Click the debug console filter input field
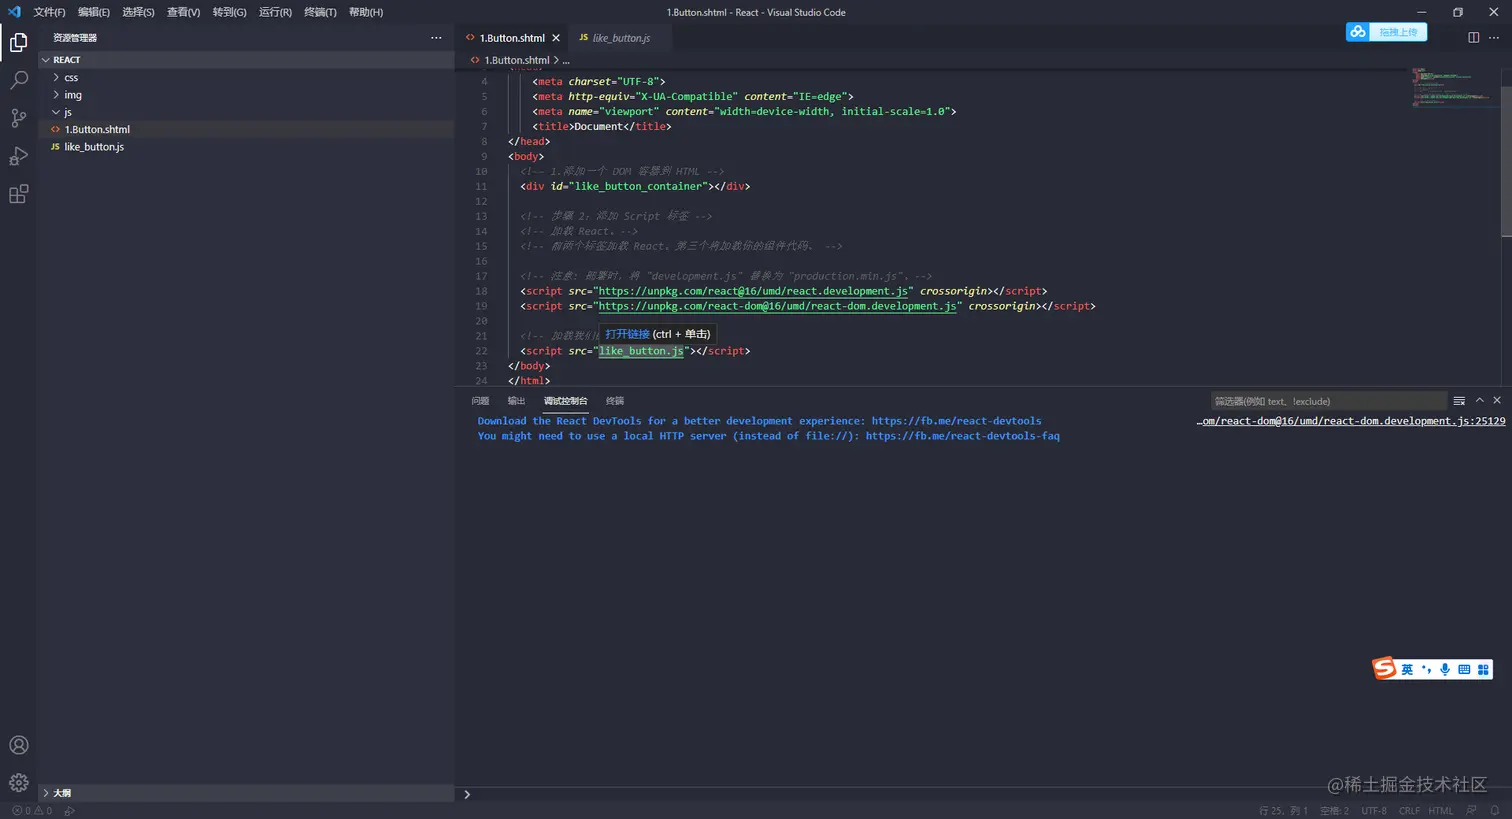 (x=1326, y=401)
